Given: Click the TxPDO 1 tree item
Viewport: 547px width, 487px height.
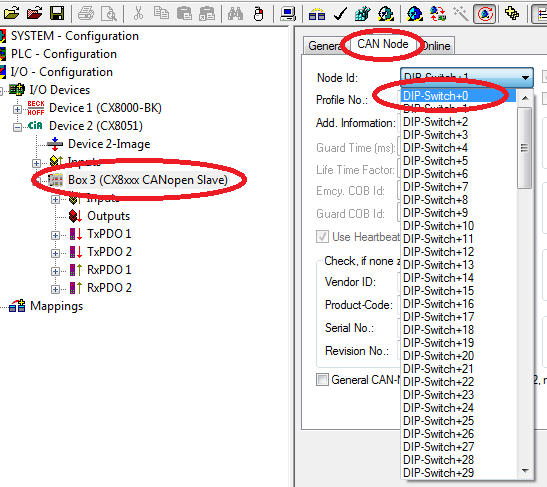Looking at the screenshot, I should pyautogui.click(x=109, y=234).
